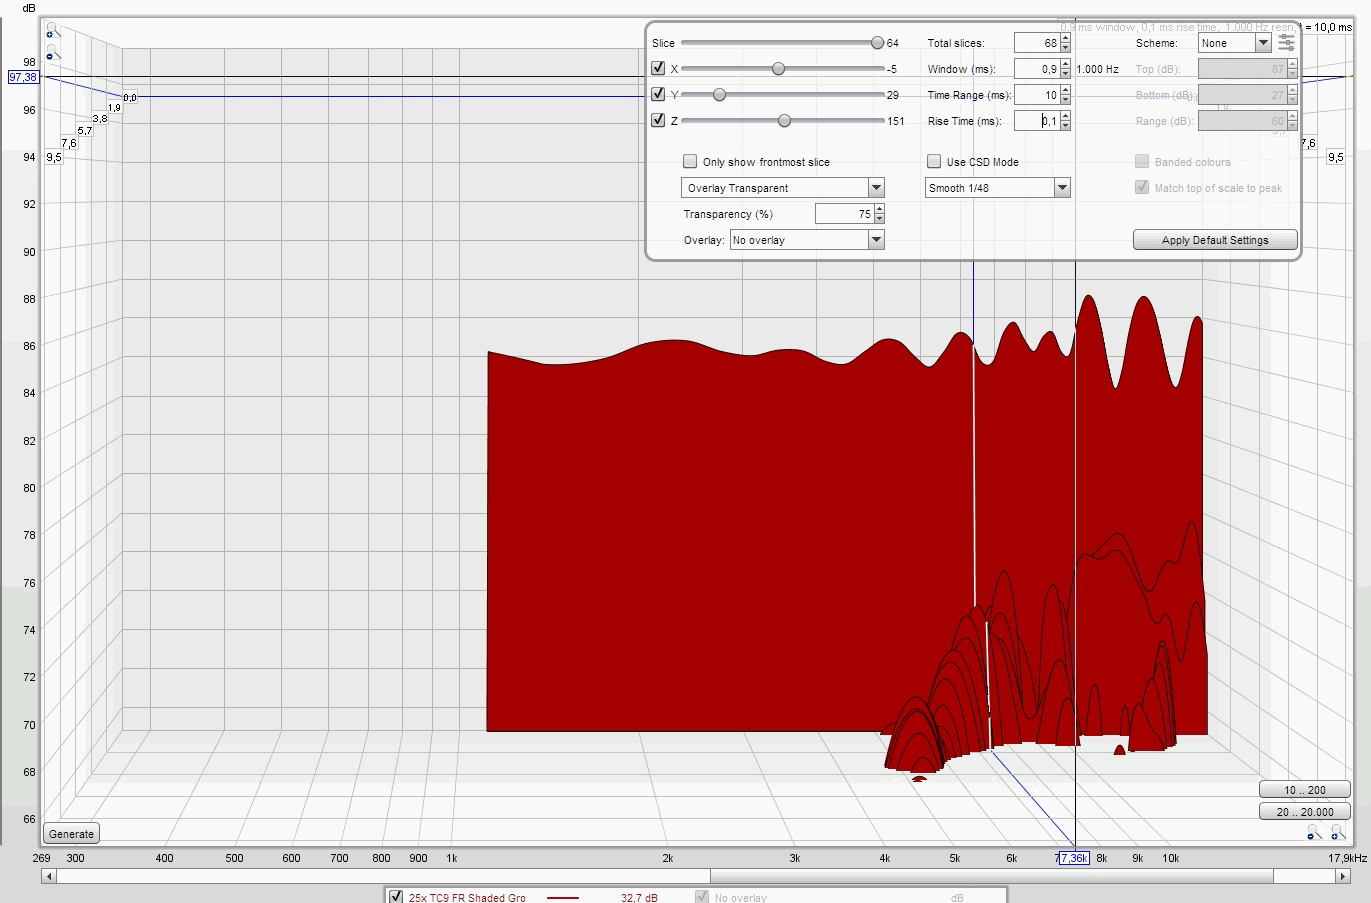1371x903 pixels.
Task: Toggle 25x TC9 FR Shaded Gro trace checkbox
Action: point(396,897)
